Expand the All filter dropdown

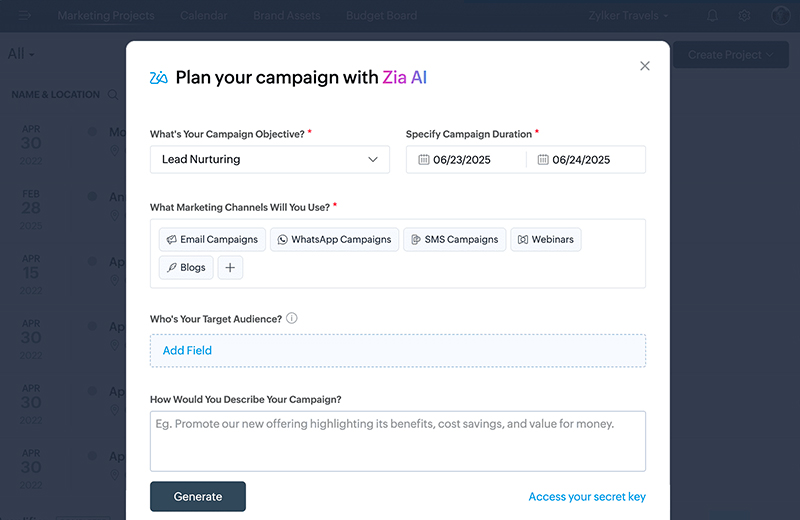tap(21, 54)
